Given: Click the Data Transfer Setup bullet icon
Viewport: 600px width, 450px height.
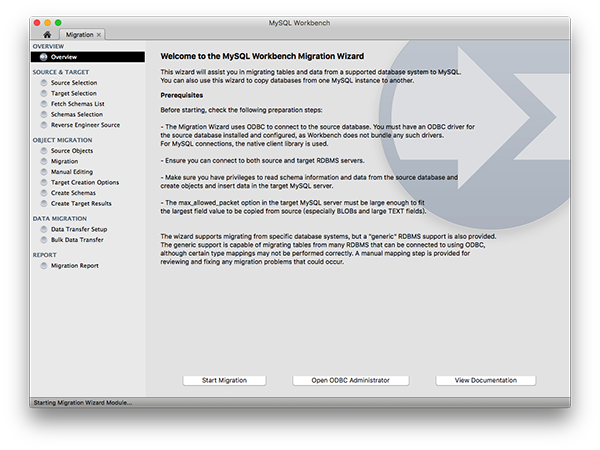Looking at the screenshot, I should (44, 229).
